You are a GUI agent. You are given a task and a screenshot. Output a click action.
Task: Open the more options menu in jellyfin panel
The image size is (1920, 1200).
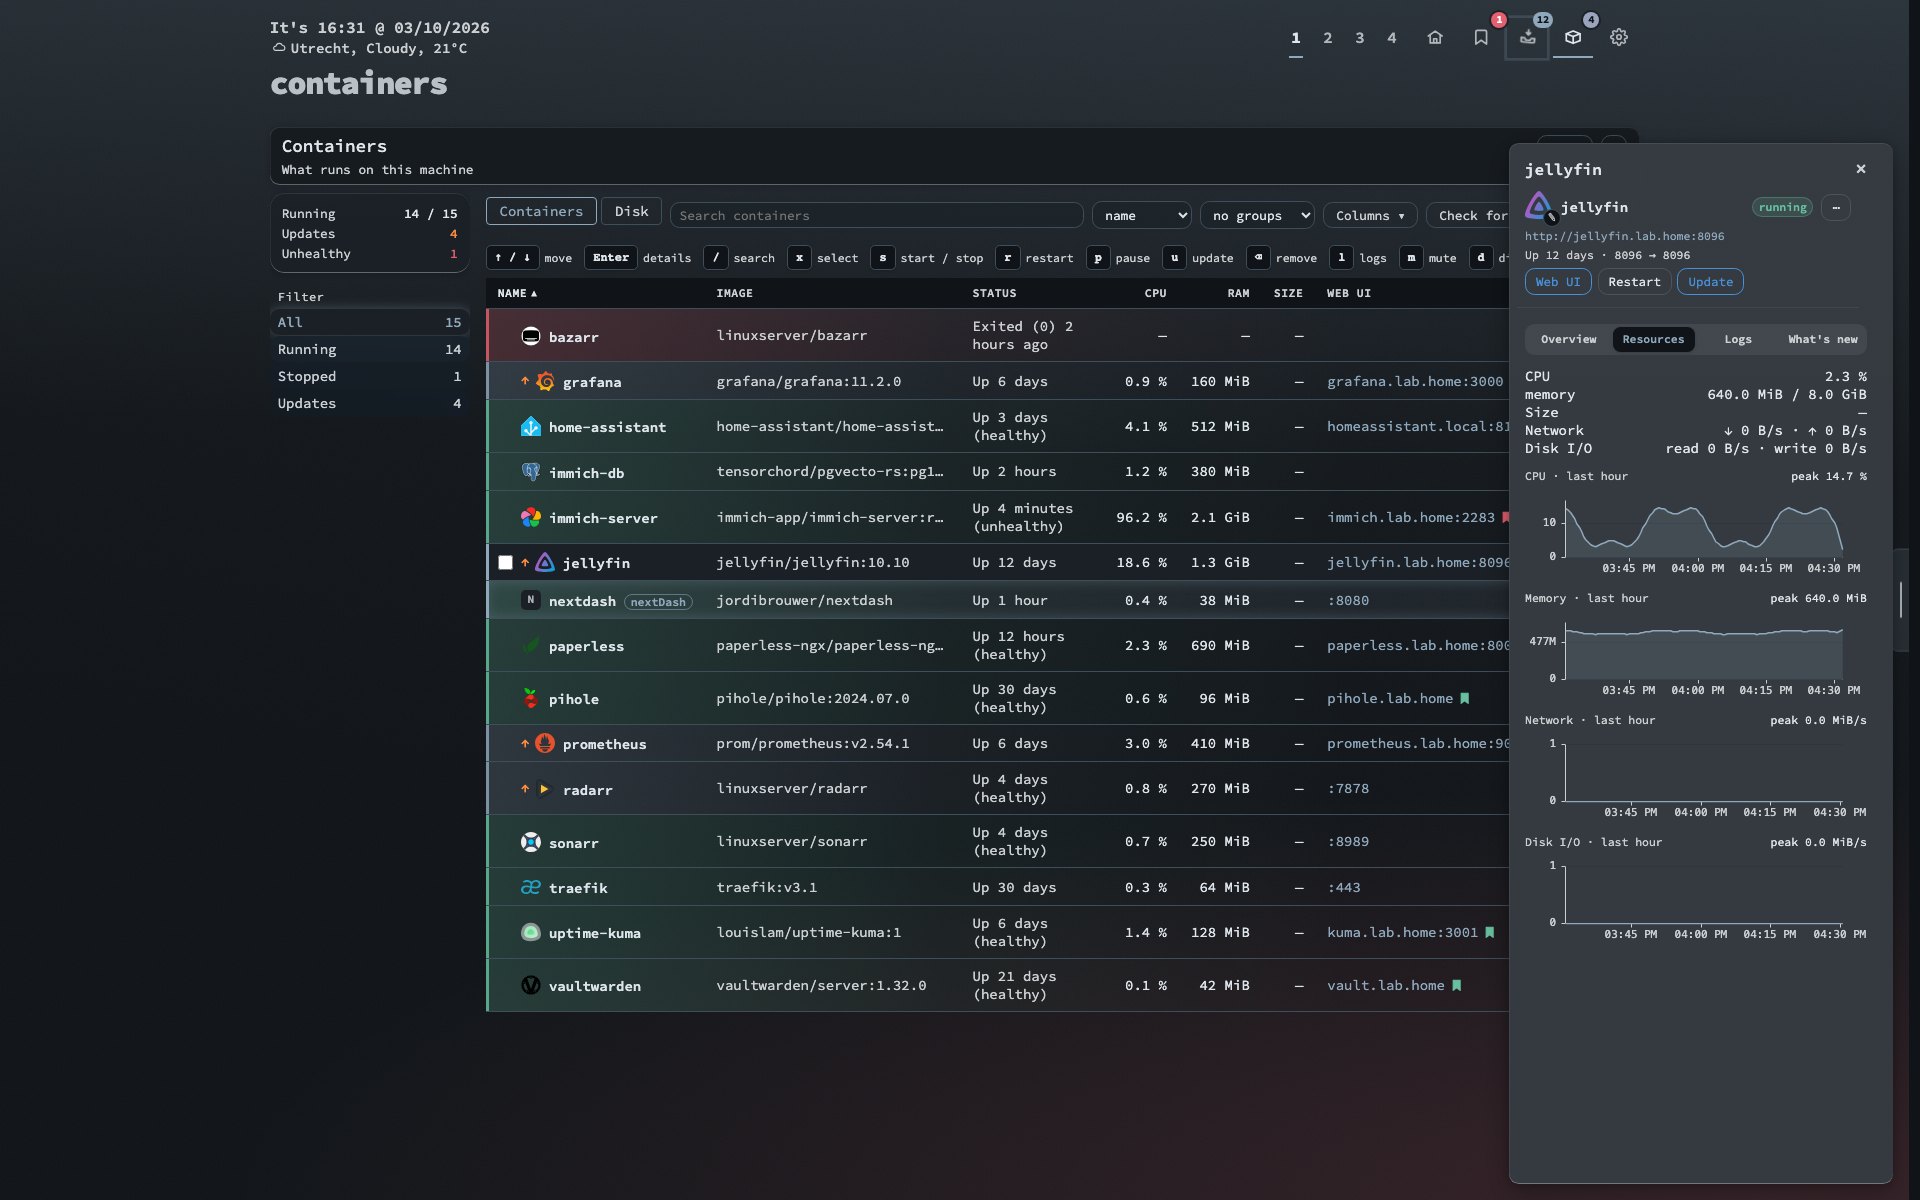(x=1836, y=208)
